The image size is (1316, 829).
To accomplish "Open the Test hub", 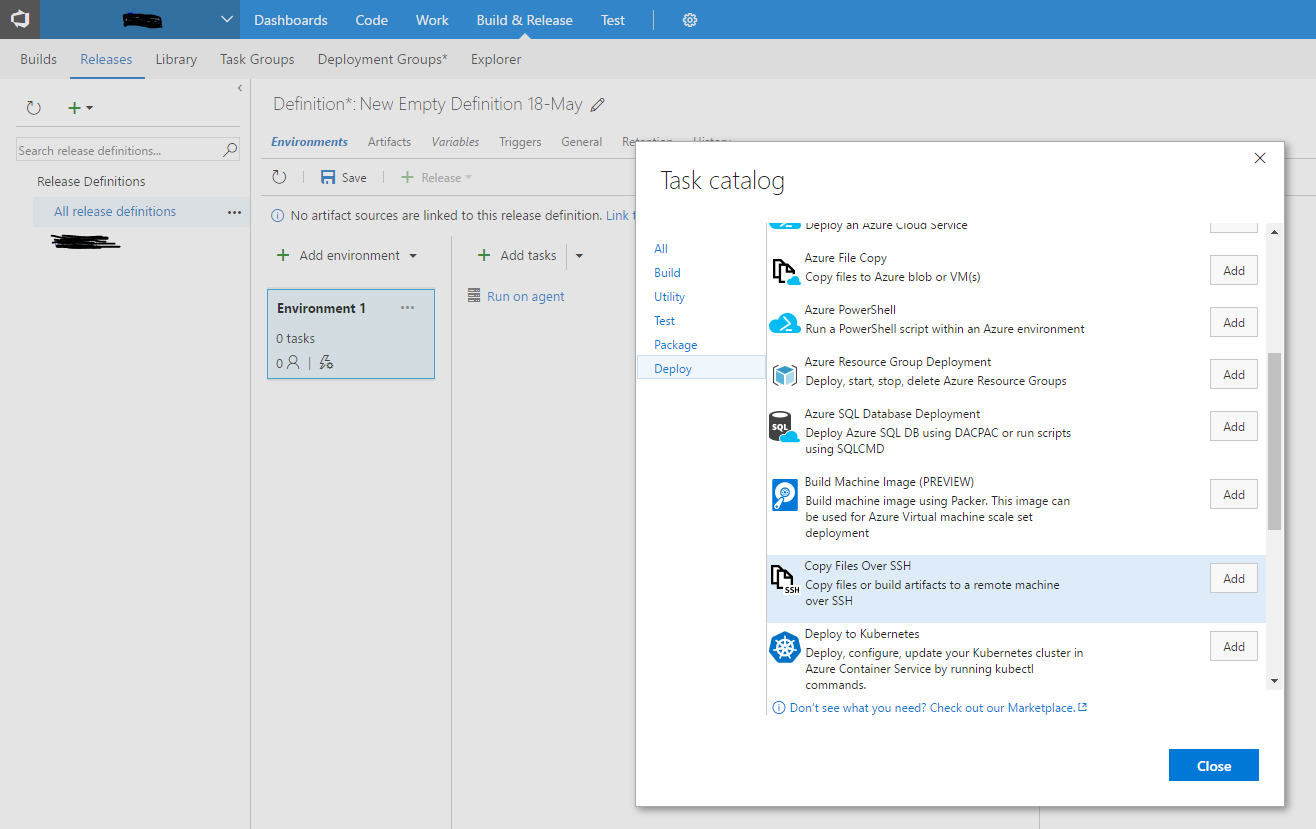I will click(x=613, y=20).
